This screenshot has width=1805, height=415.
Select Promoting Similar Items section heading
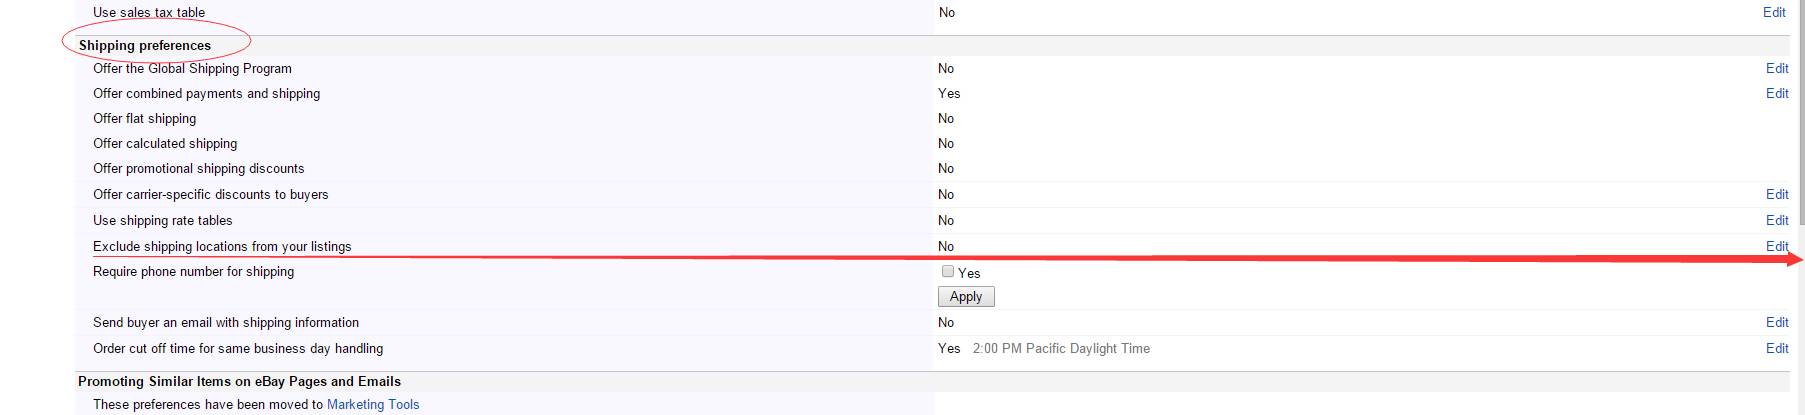(239, 381)
